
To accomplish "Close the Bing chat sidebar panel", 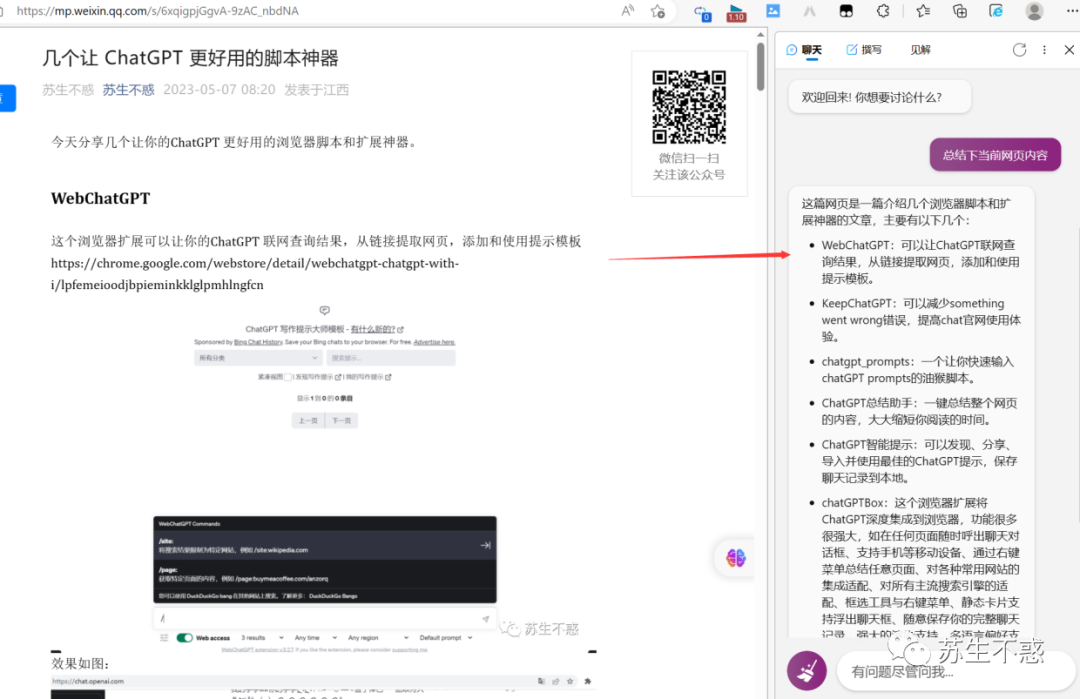I will (1069, 50).
